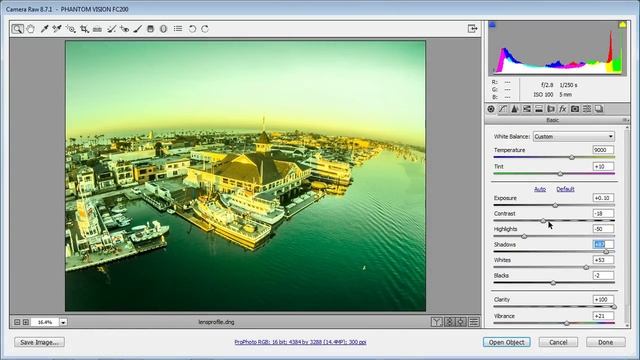This screenshot has width=640, height=360.
Task: Switch to the Effects fx tab
Action: (563, 109)
